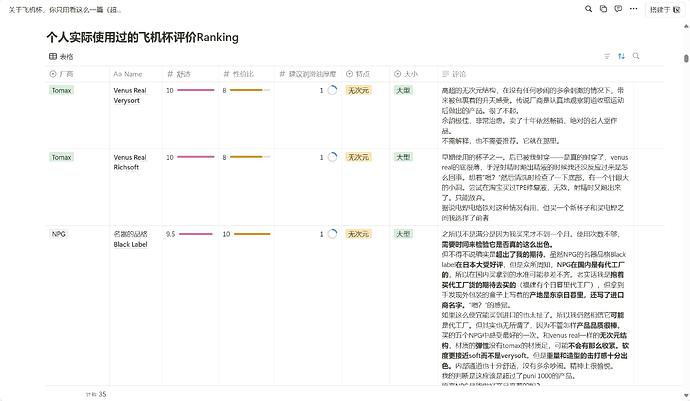Click the 搭建于 Notion button
The image size is (690, 401).
[x=665, y=9]
